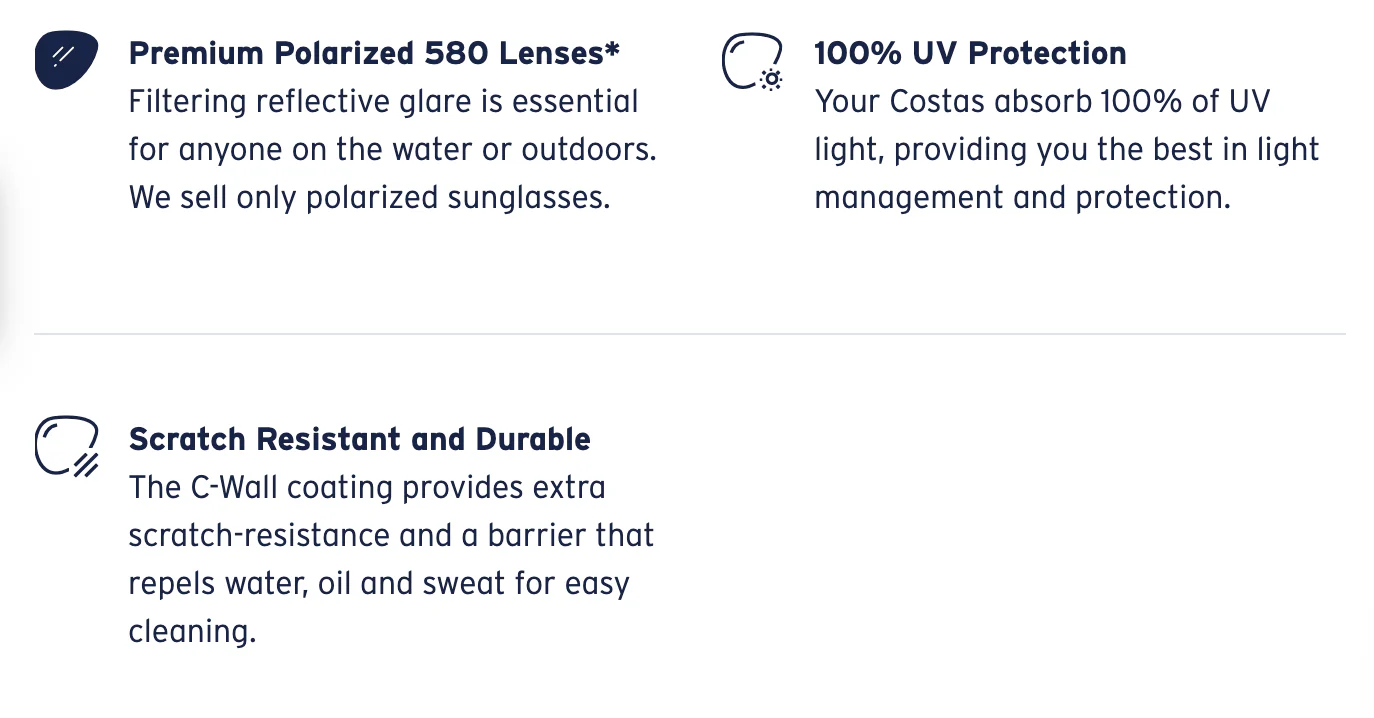The height and width of the screenshot is (718, 1374).
Task: Select the "100% UV Protection" heading
Action: click(x=970, y=53)
